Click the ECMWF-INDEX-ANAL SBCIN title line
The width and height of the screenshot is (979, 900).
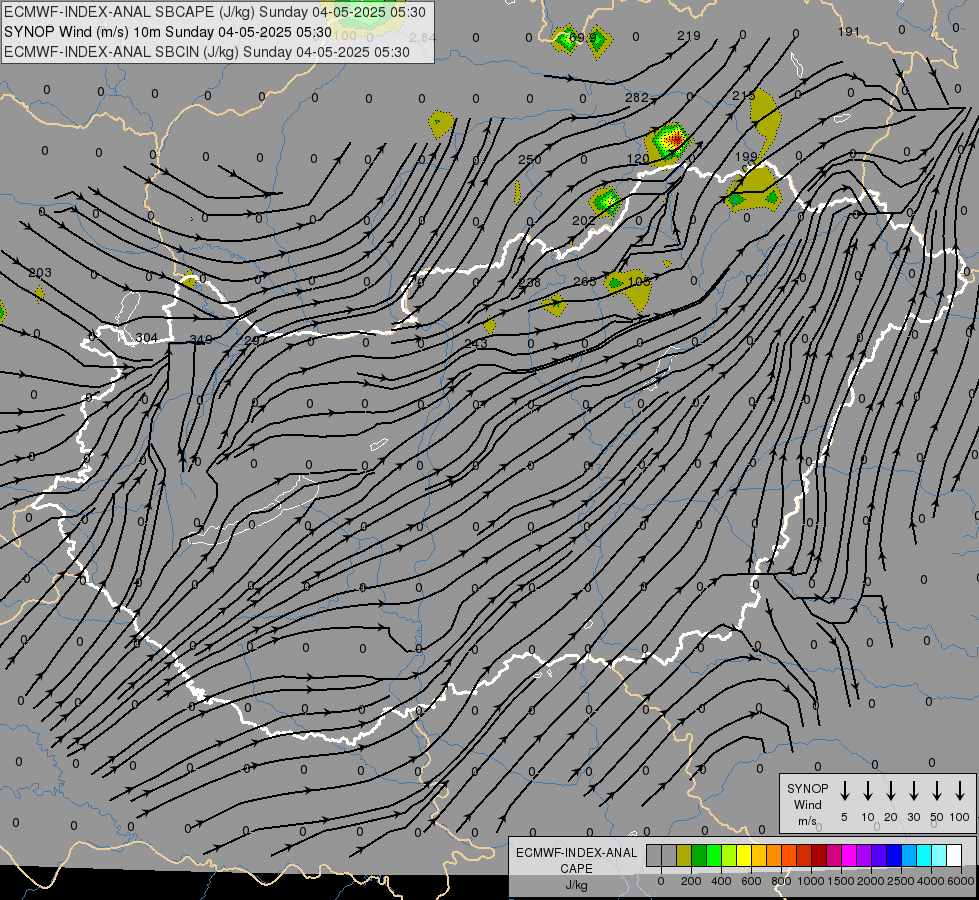tap(207, 52)
